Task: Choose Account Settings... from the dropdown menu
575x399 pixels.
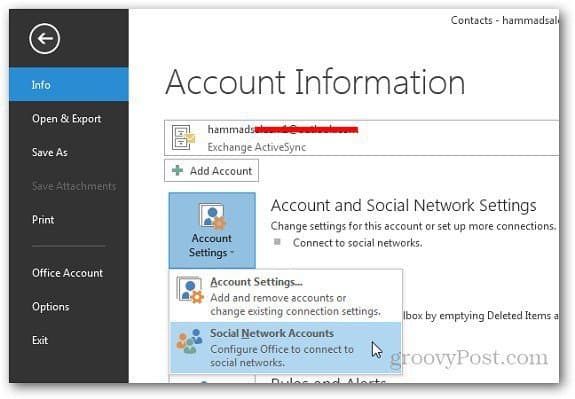Action: pos(286,296)
